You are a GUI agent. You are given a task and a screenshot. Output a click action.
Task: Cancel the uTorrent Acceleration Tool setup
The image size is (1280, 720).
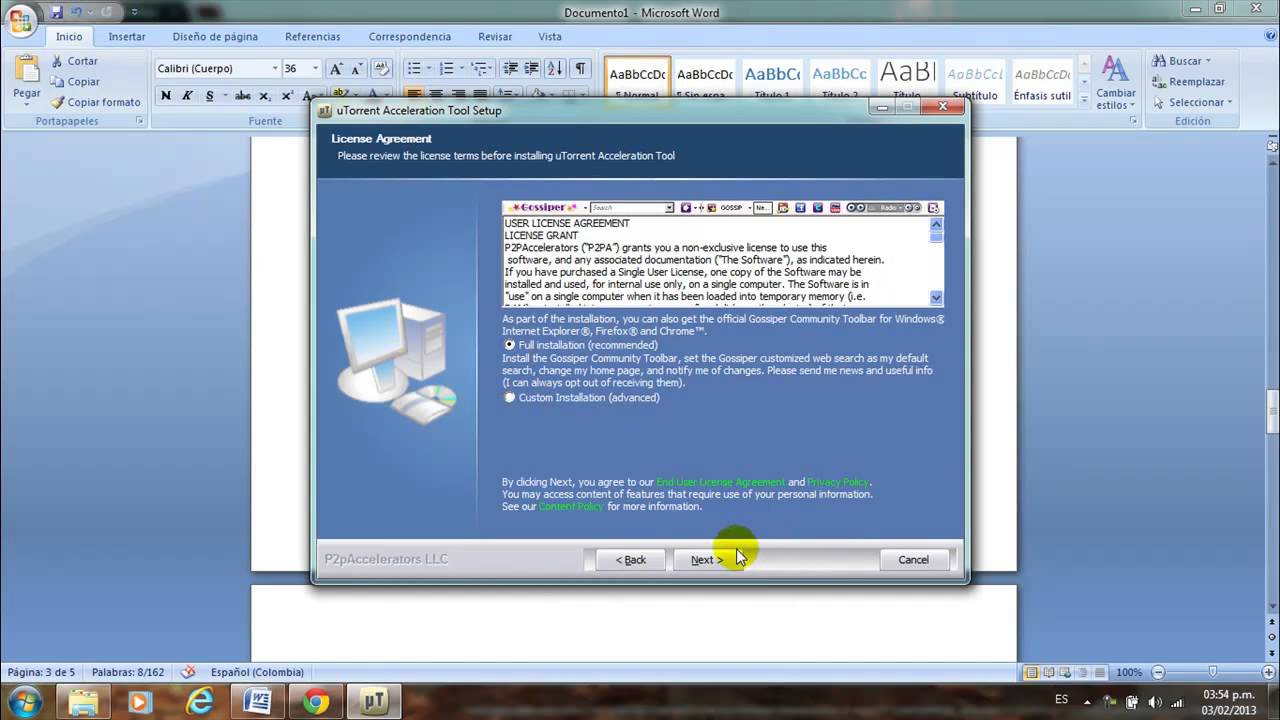(913, 560)
